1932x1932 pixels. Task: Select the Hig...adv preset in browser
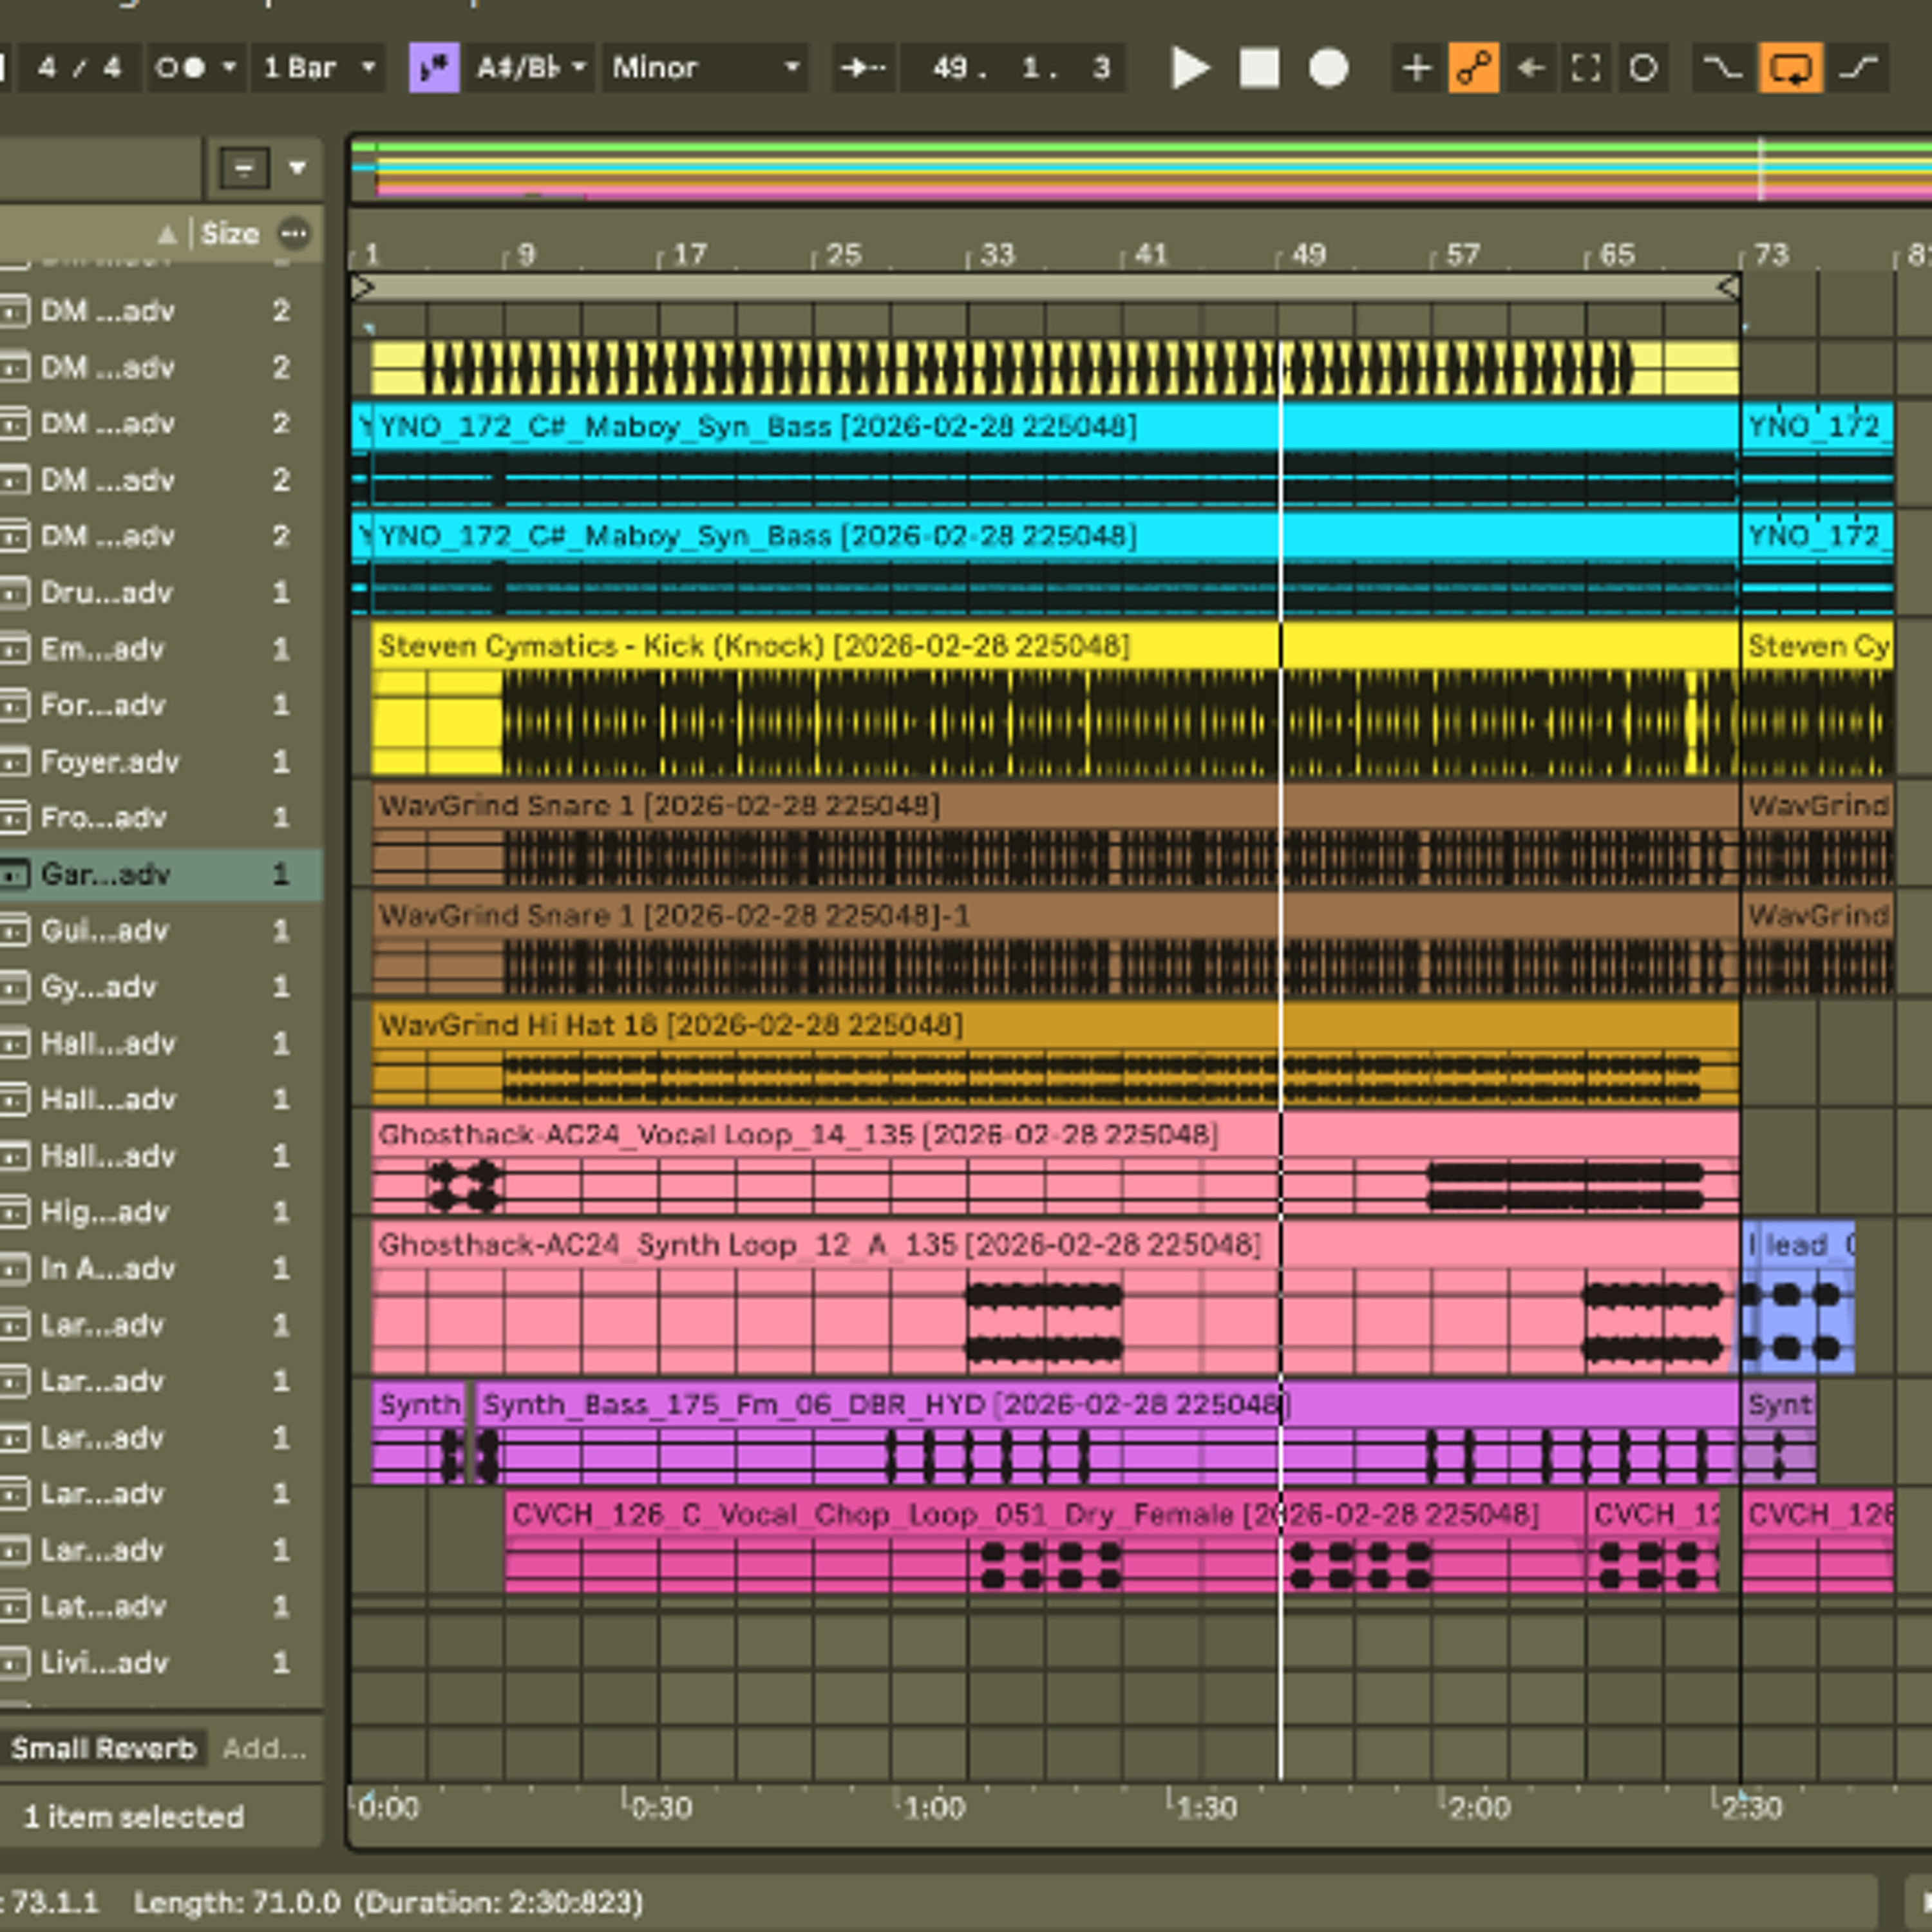click(x=160, y=1213)
